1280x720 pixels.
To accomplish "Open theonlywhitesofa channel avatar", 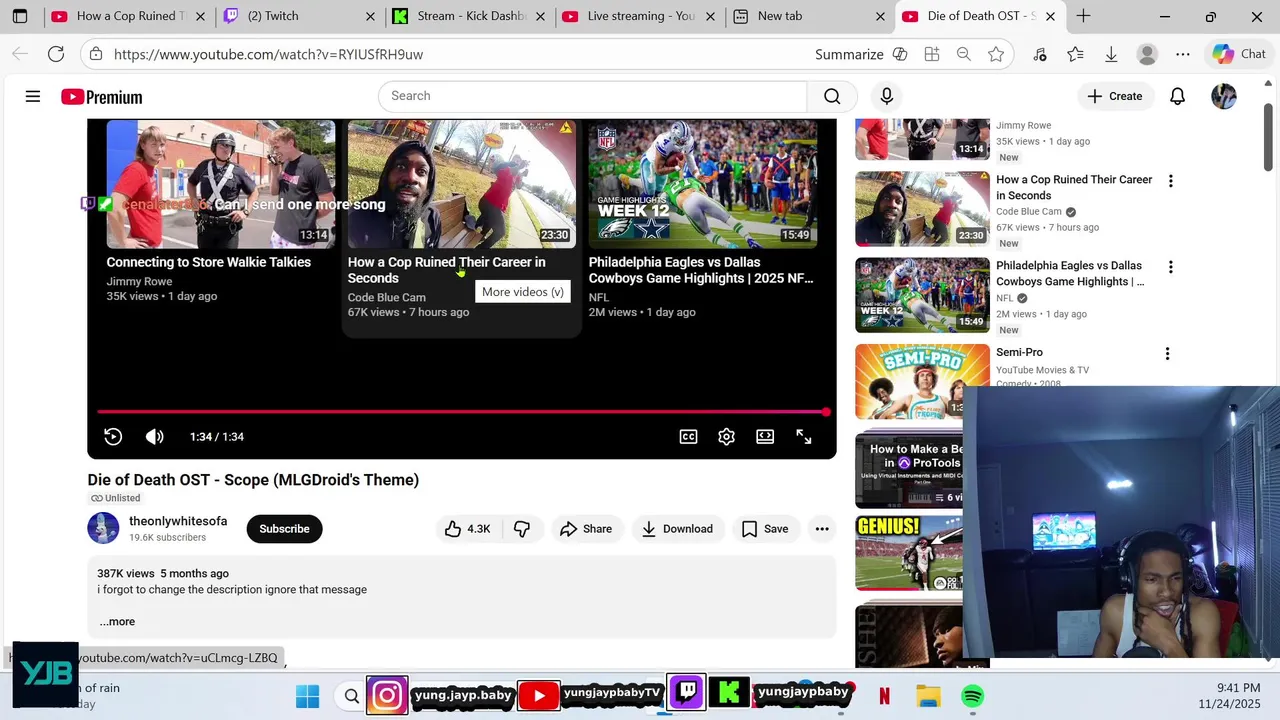I will (103, 528).
